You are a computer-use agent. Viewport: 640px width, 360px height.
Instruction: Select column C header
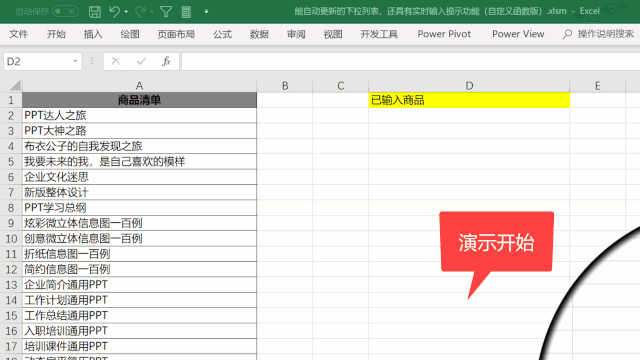coord(341,86)
